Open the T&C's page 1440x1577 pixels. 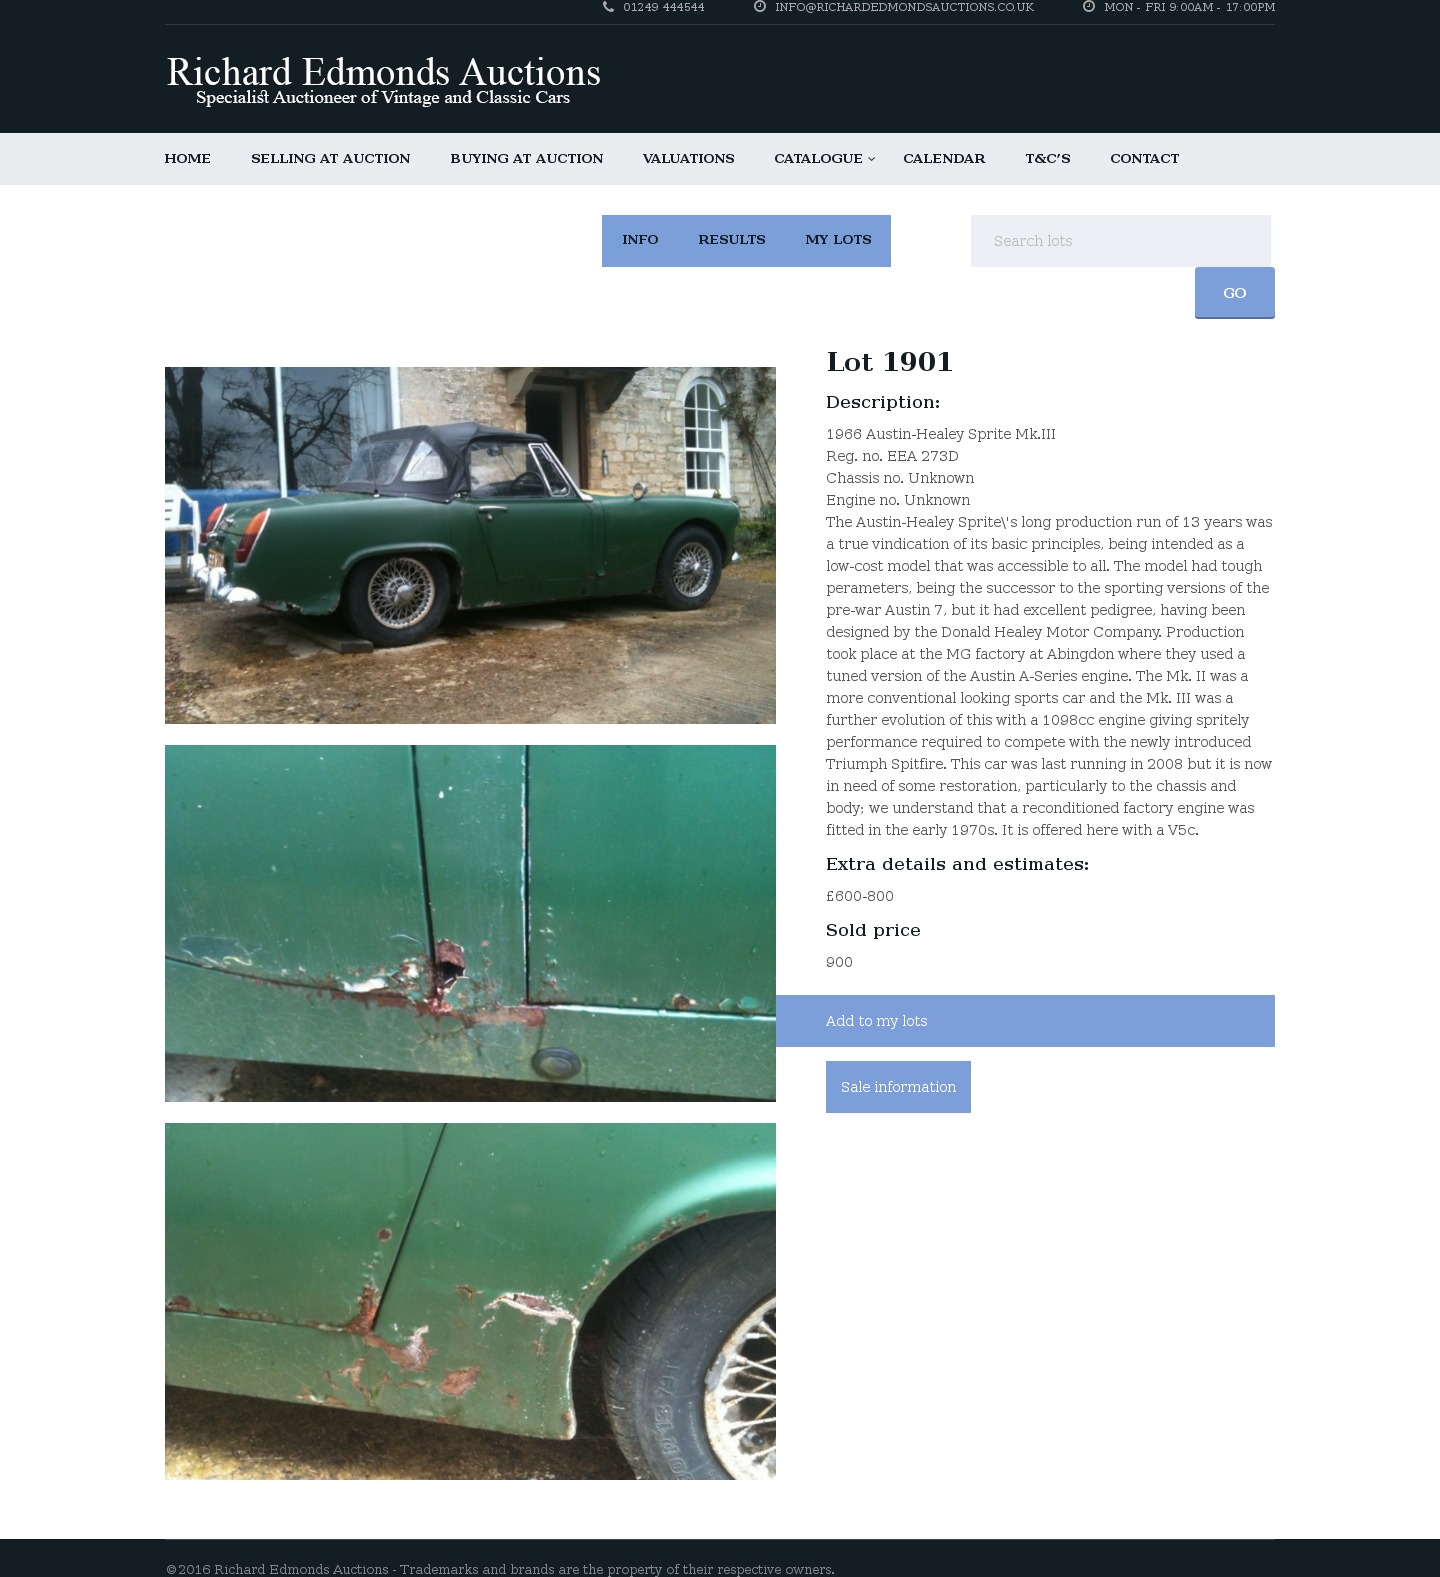1047,159
